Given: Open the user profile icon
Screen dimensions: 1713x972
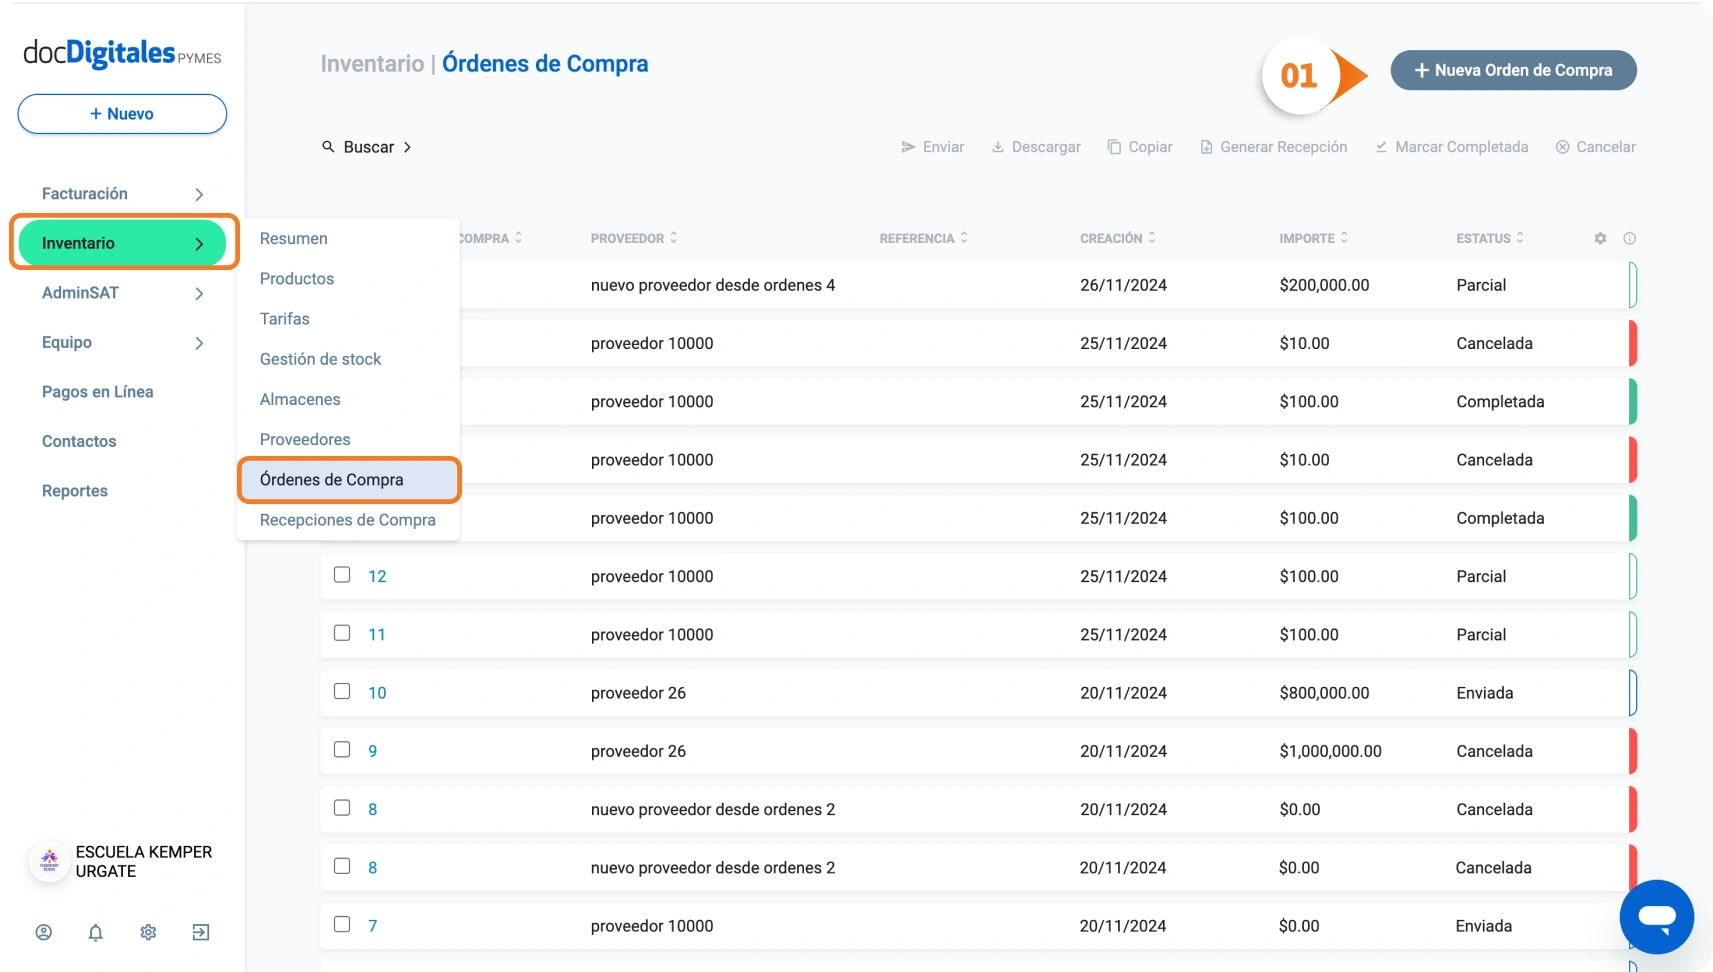Looking at the screenshot, I should (44, 932).
